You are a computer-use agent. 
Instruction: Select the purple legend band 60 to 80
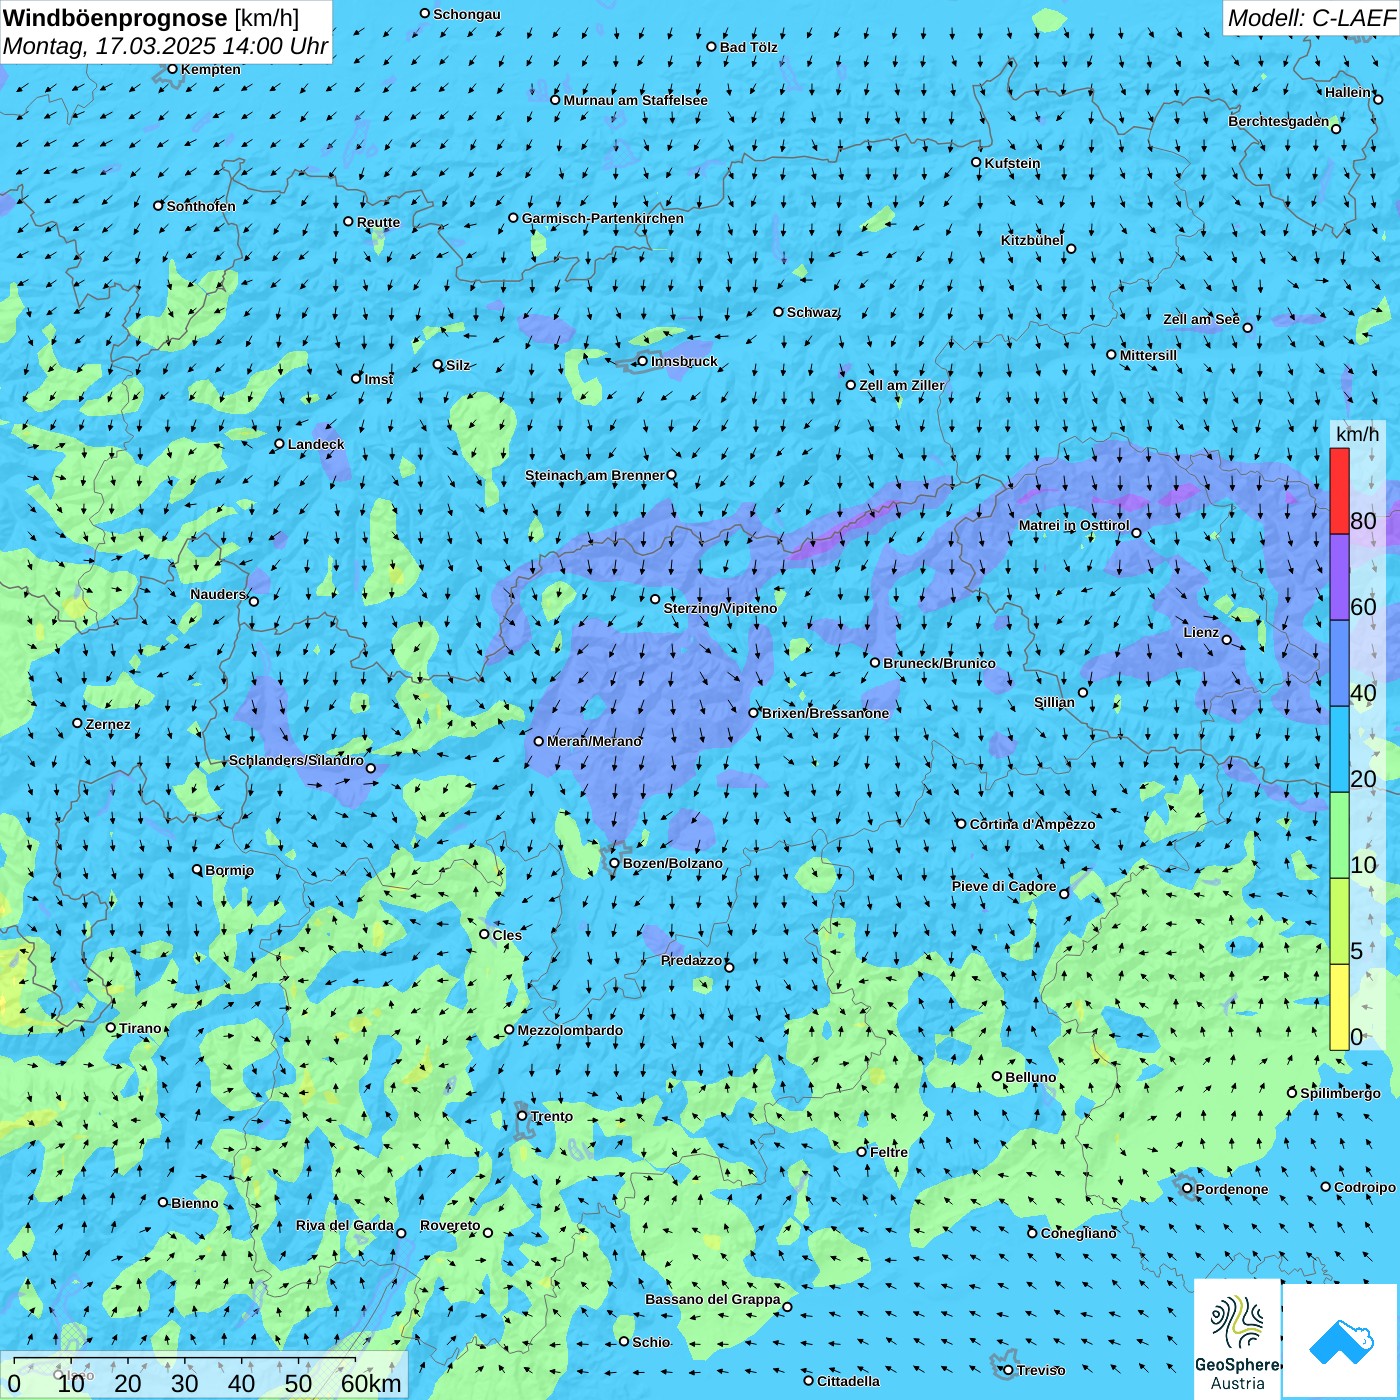[1339, 578]
